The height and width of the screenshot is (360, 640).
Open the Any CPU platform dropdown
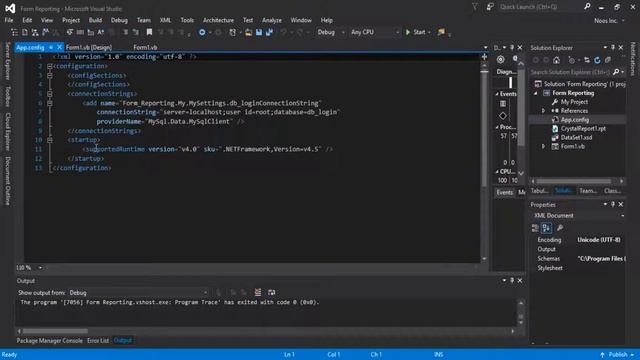(375, 32)
